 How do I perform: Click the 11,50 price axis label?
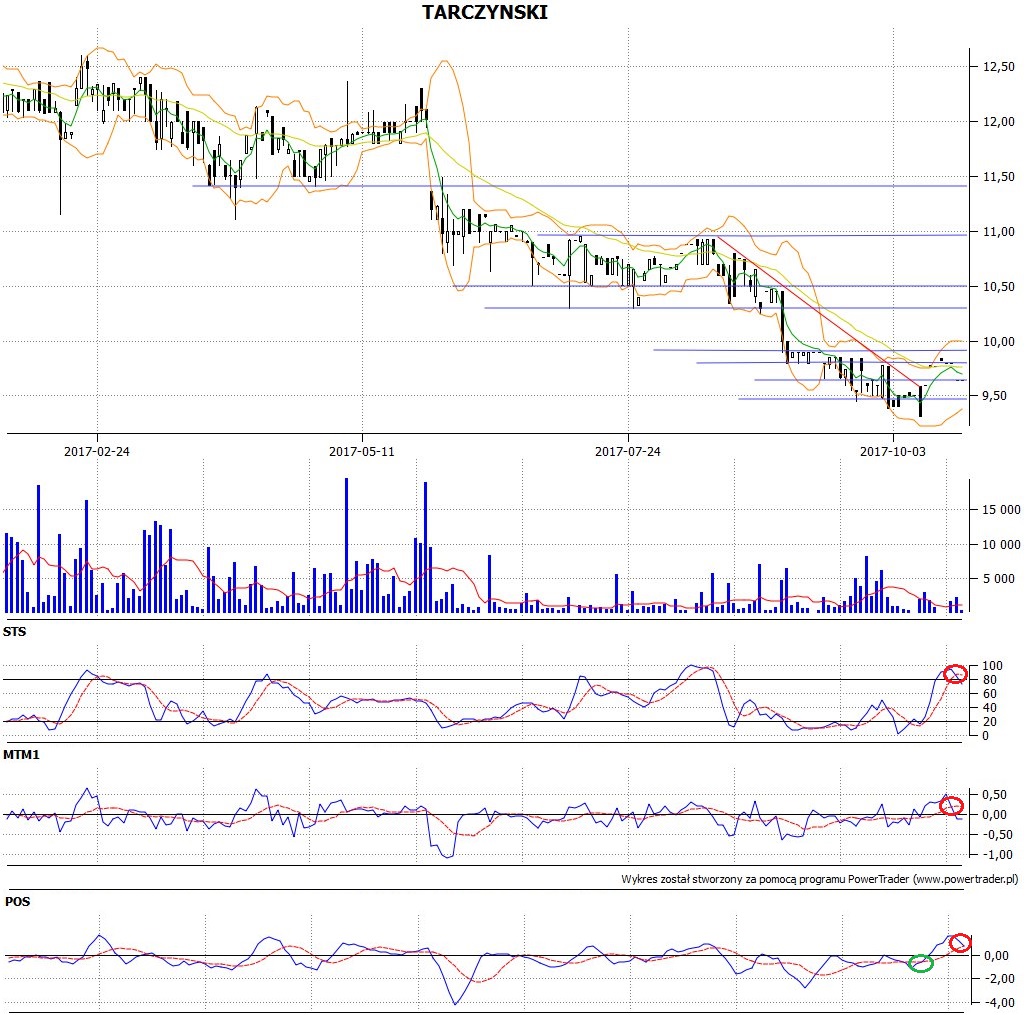point(998,176)
